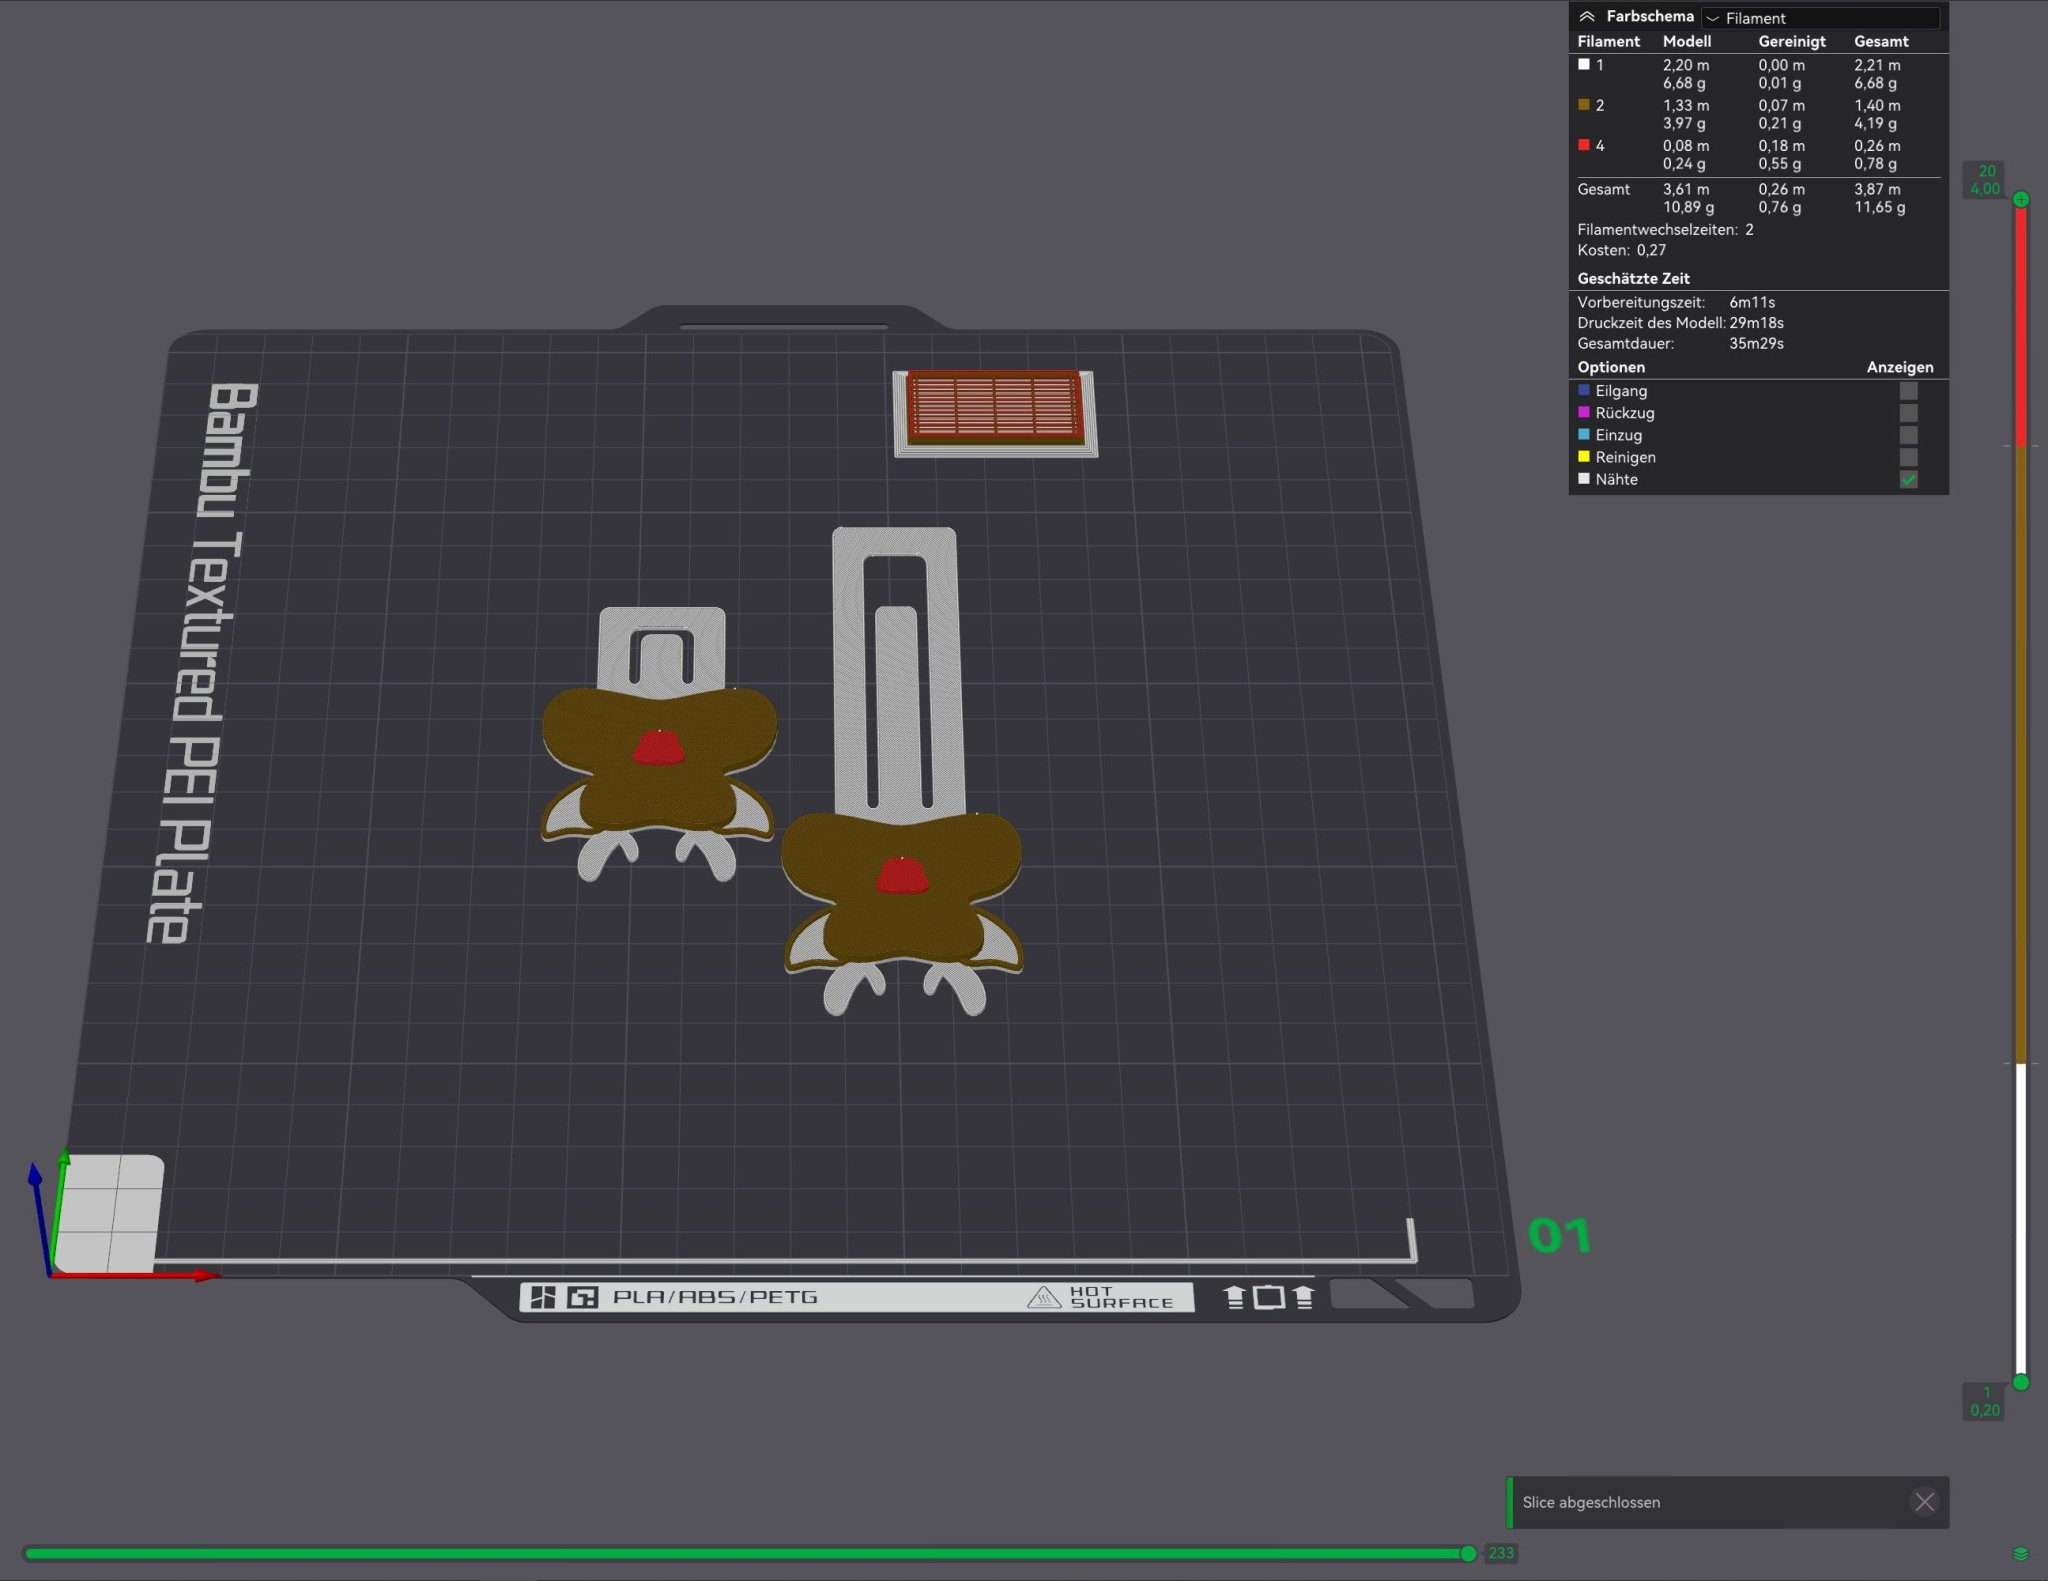Click the yellow Reinigen legend color square
The image size is (2048, 1581).
1584,457
